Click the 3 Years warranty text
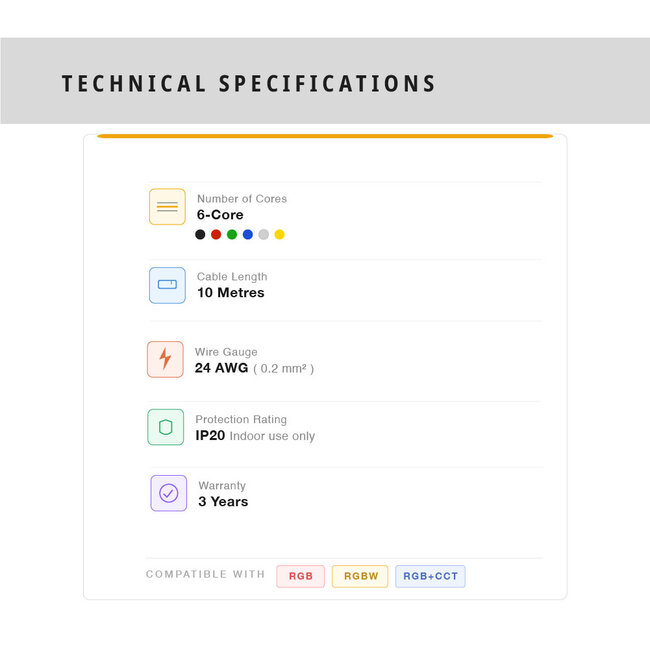Viewport: 650px width, 650px height. (223, 502)
